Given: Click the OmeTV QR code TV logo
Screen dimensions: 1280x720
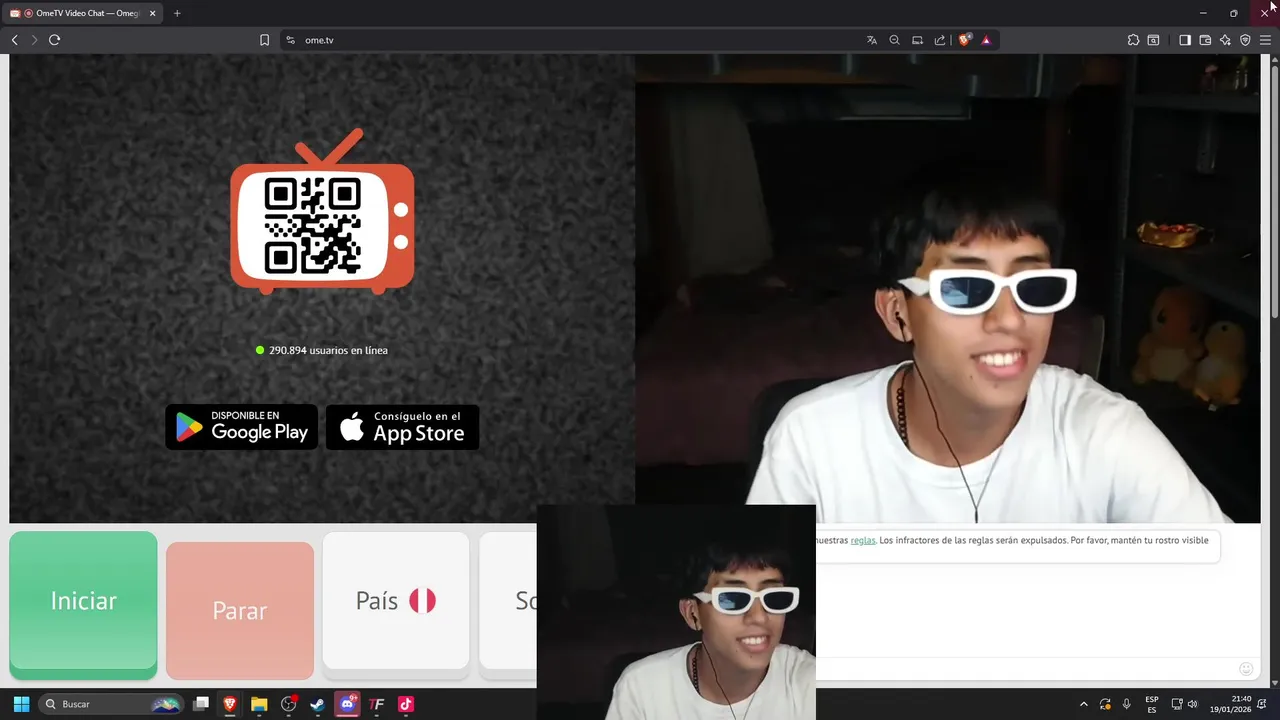Looking at the screenshot, I should [322, 212].
